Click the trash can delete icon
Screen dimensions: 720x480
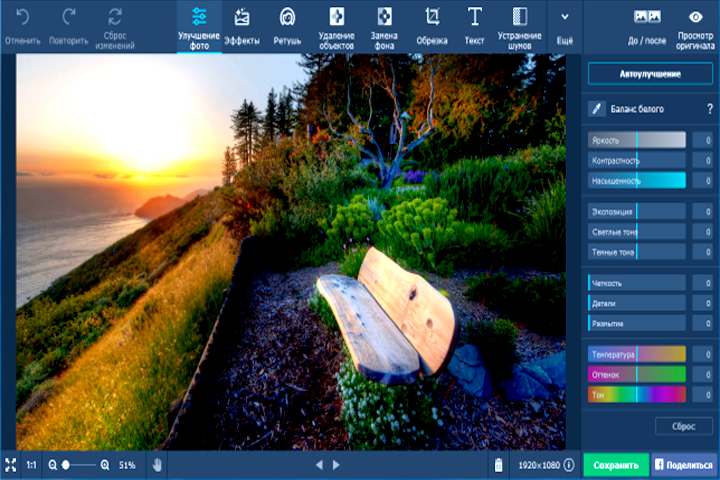point(498,465)
